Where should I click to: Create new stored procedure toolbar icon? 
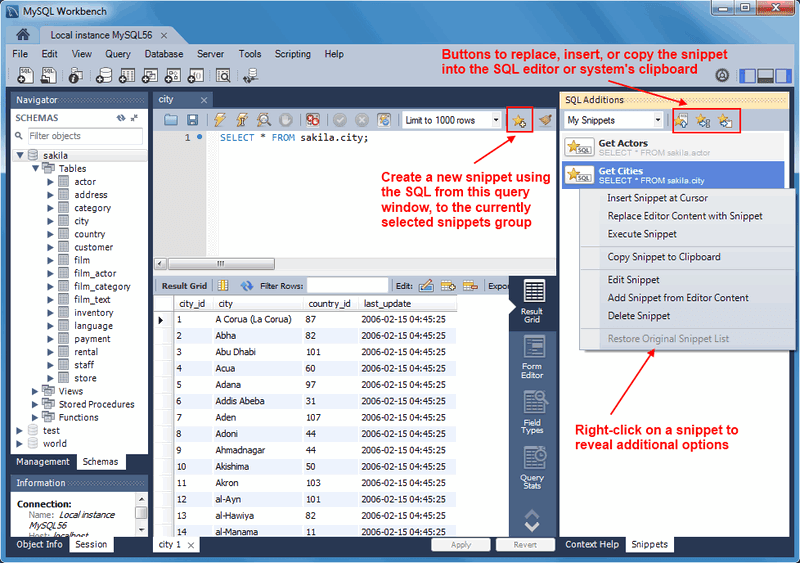[x=172, y=76]
